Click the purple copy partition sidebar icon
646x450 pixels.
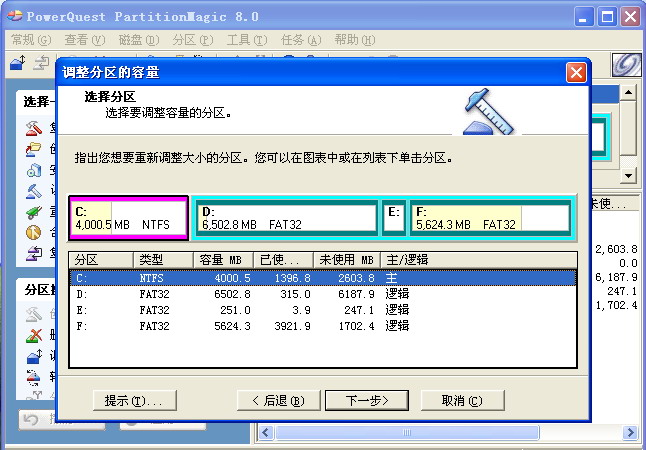click(x=33, y=253)
